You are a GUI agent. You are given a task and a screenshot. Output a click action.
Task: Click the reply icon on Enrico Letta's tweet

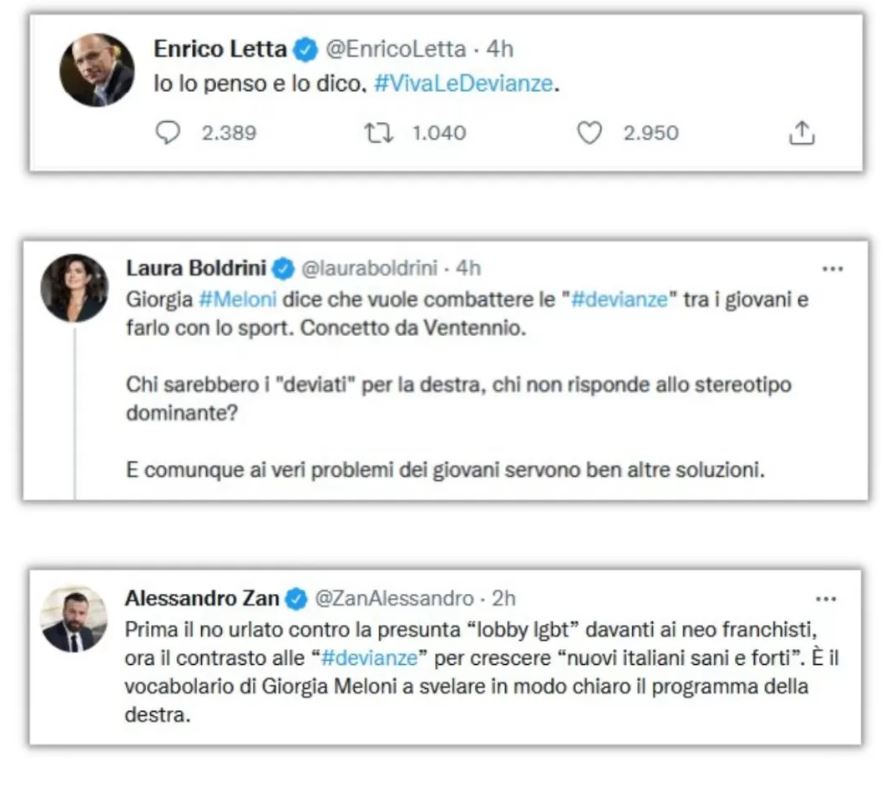[x=168, y=133]
